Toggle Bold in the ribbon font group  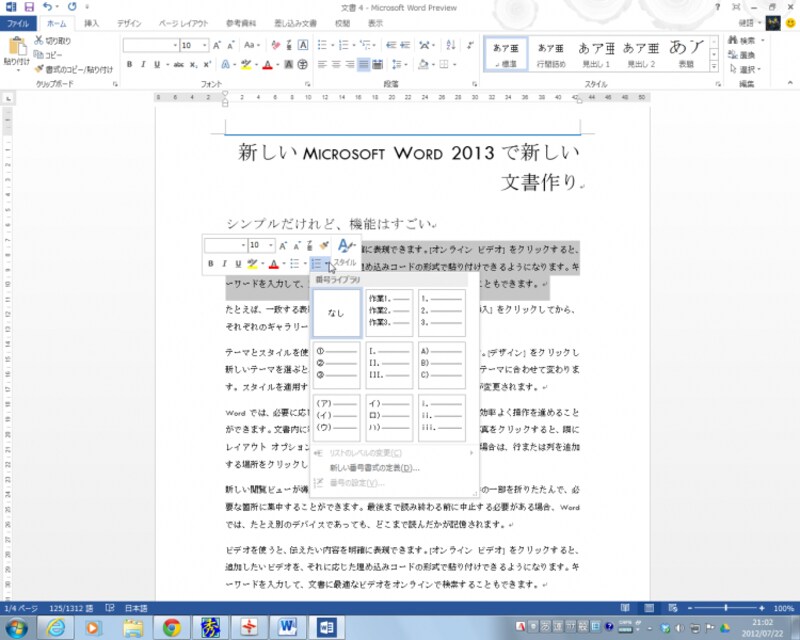[x=130, y=64]
